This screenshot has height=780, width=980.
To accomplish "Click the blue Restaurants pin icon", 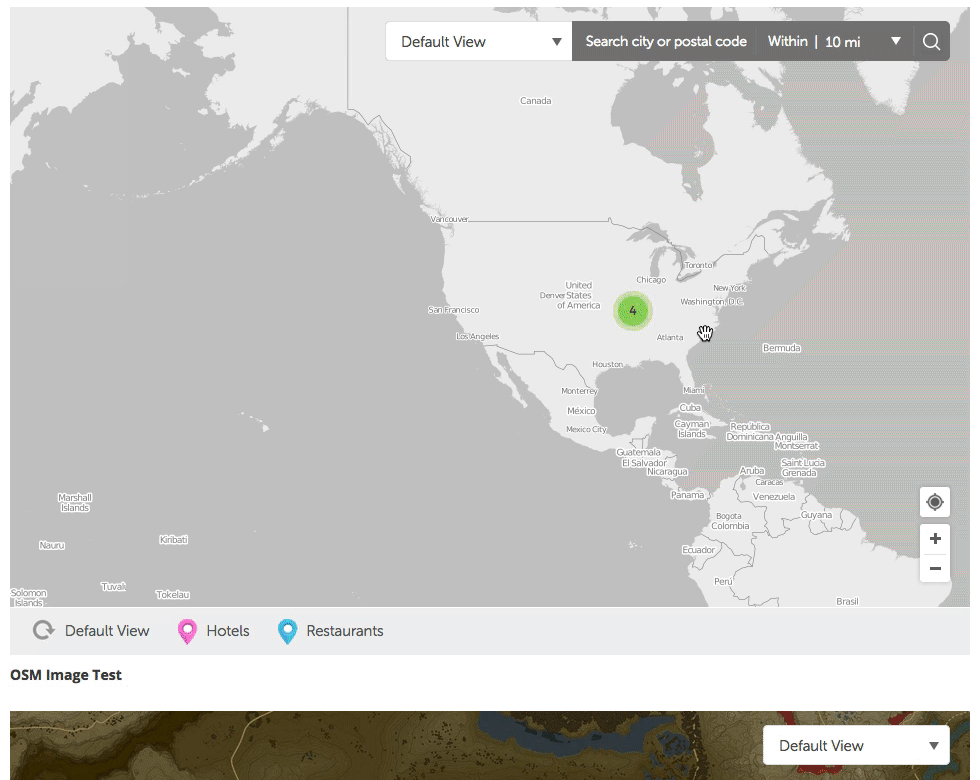I will (x=287, y=631).
